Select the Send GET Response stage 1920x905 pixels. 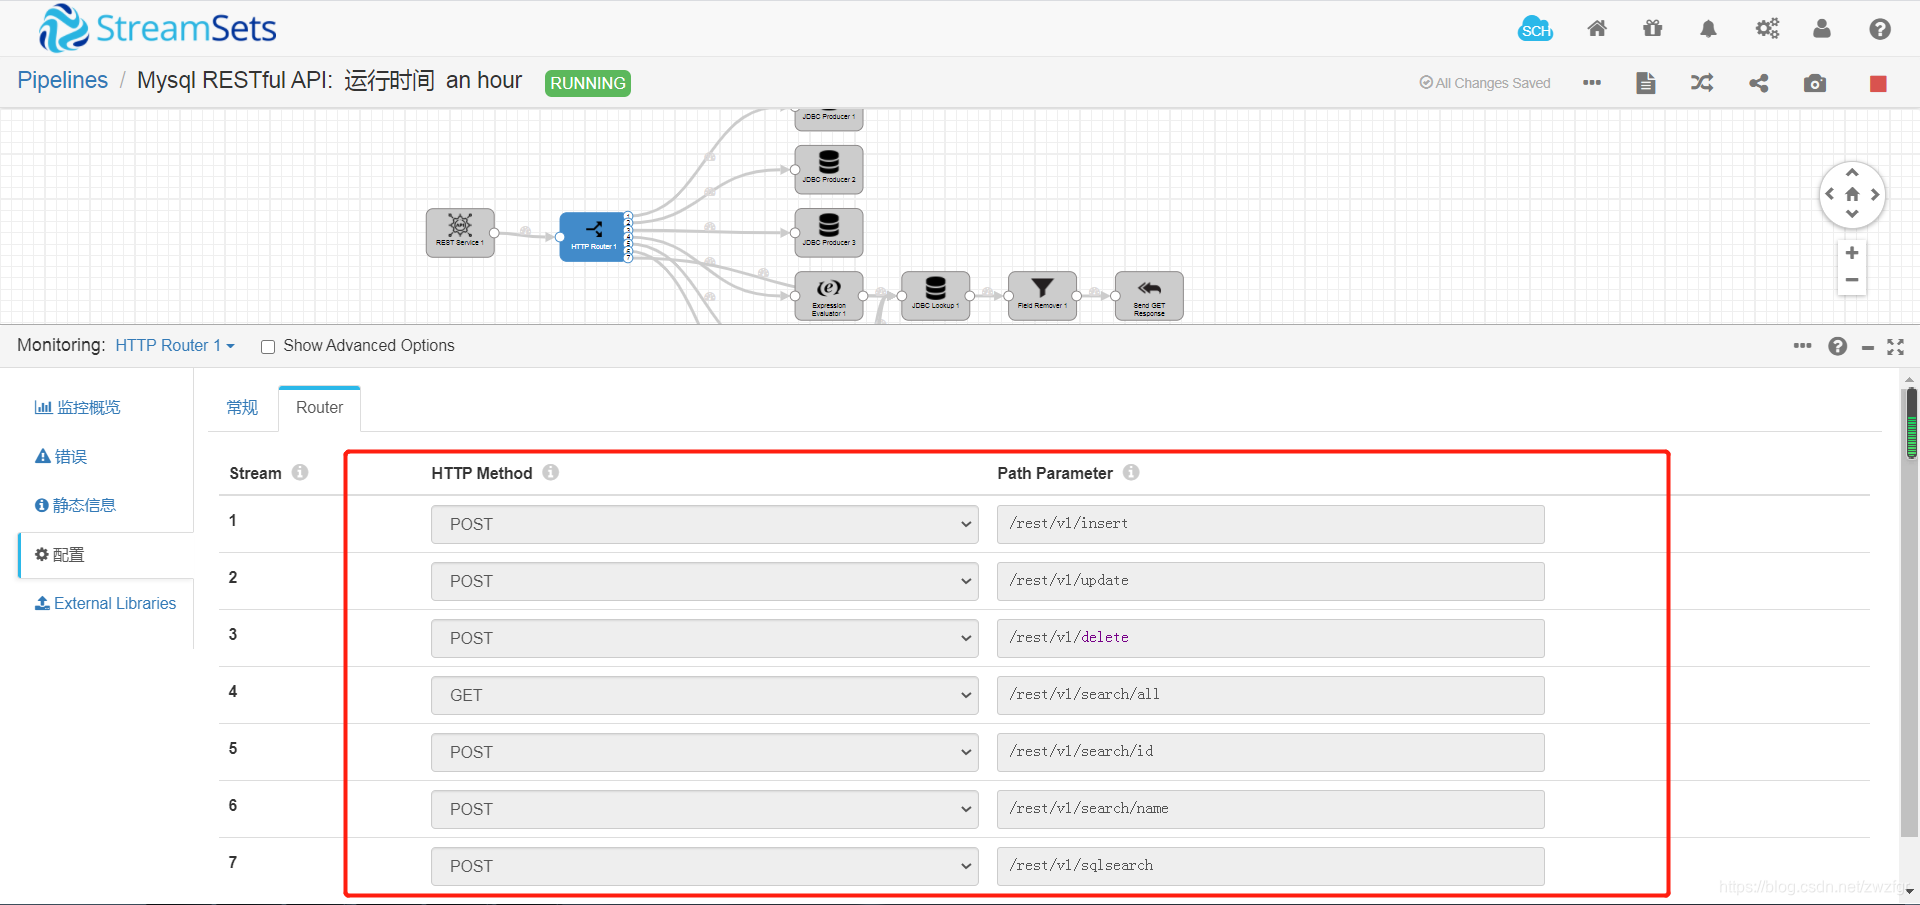click(1149, 296)
